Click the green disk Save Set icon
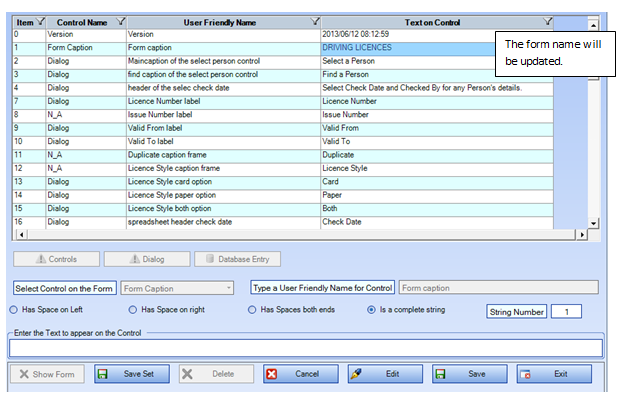Screen dimensions: 619x399 tap(103, 374)
